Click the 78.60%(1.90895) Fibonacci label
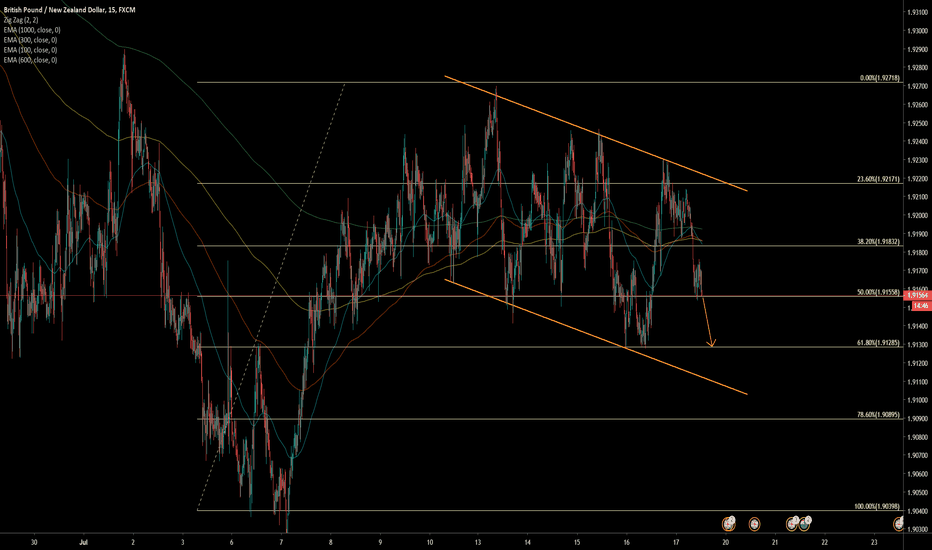Image resolution: width=932 pixels, height=550 pixels. tap(879, 415)
